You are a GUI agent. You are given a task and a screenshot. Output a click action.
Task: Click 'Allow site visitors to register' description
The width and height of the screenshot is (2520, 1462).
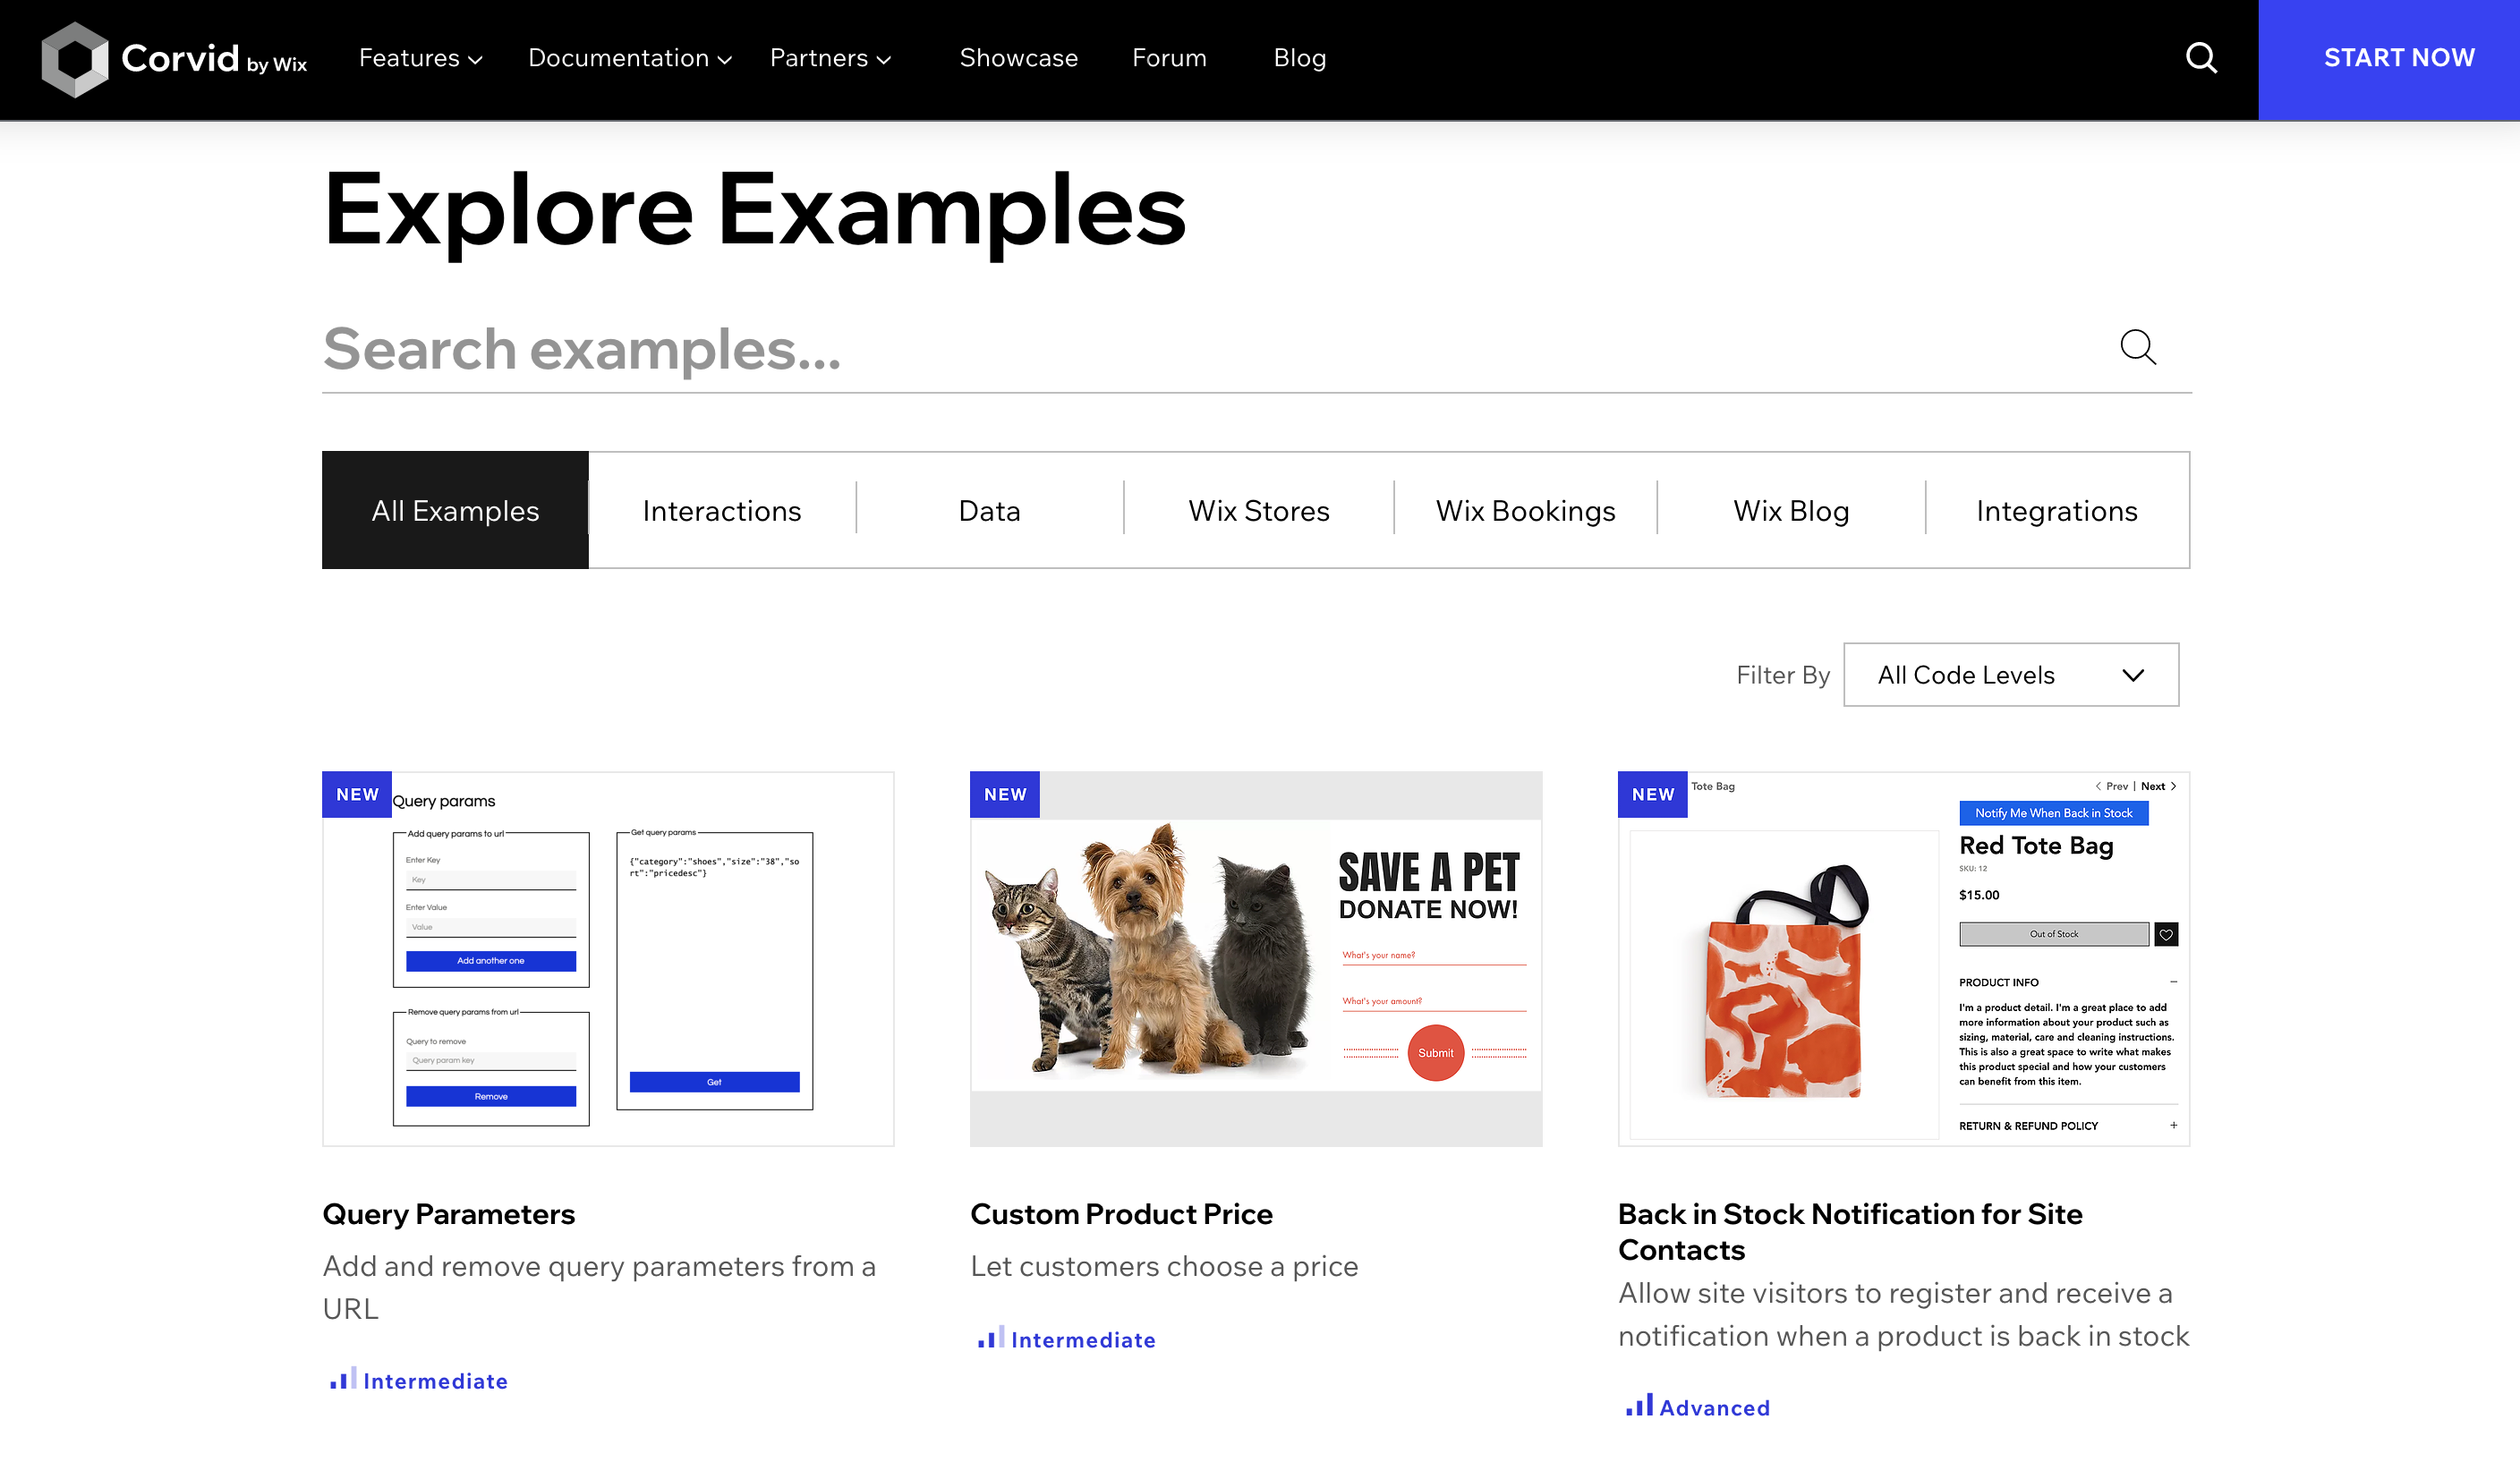pyautogui.click(x=1904, y=1314)
